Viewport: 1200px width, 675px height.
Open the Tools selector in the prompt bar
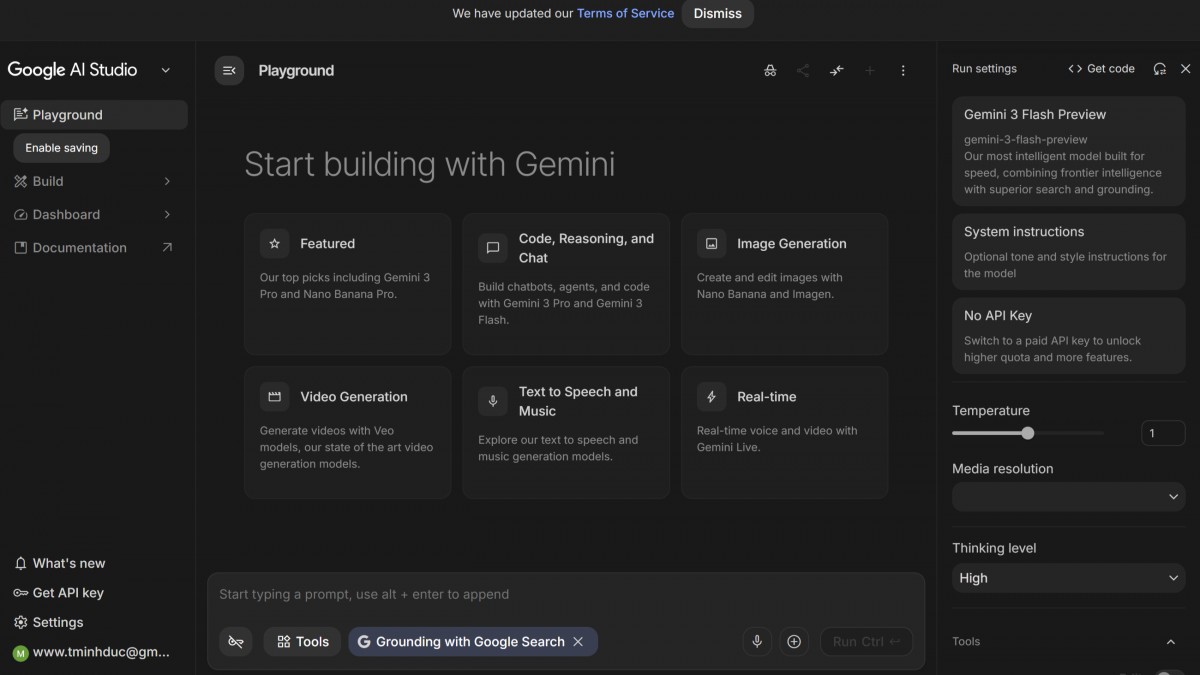coord(301,641)
